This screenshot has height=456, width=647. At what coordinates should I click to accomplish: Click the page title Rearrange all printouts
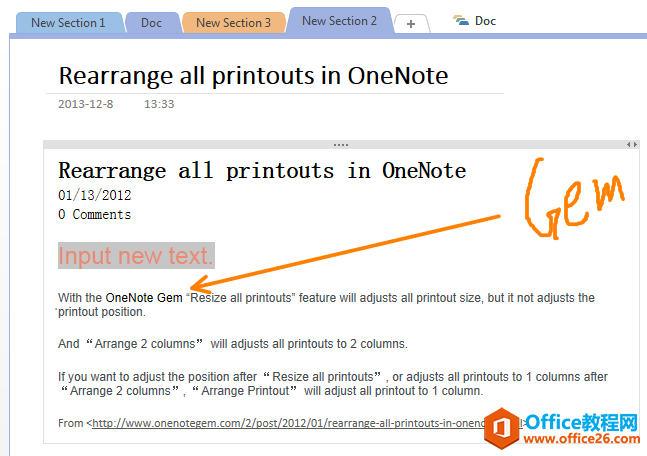(x=253, y=76)
